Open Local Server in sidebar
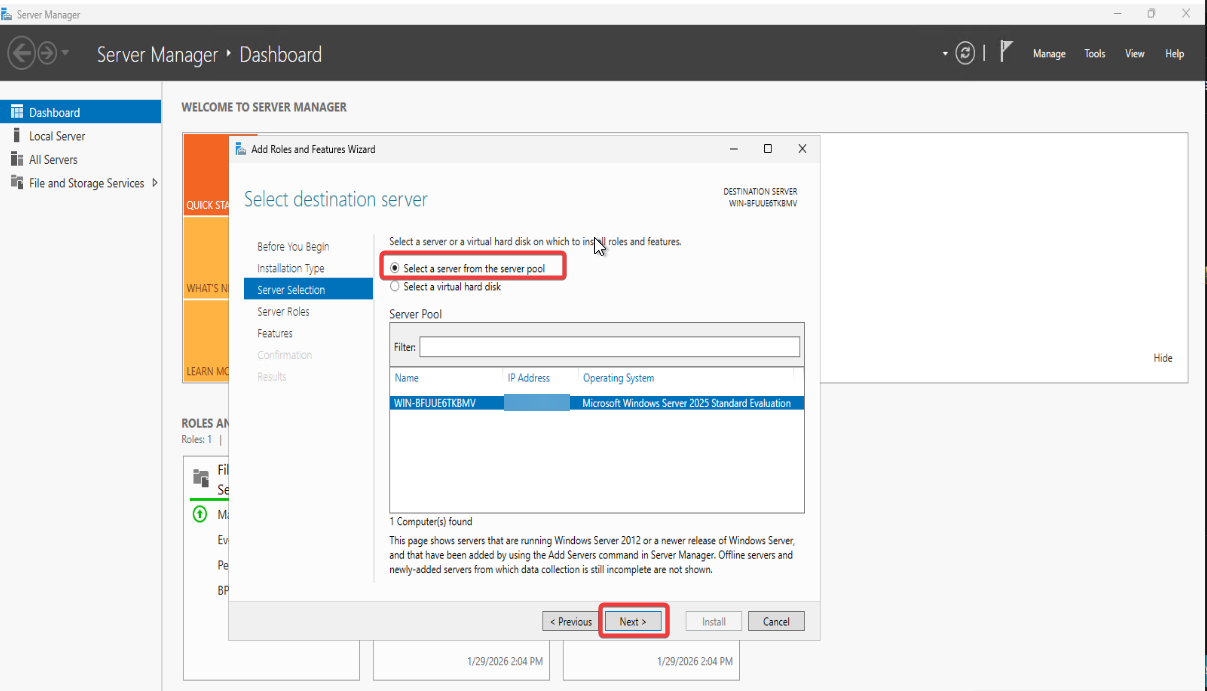 pyautogui.click(x=57, y=136)
